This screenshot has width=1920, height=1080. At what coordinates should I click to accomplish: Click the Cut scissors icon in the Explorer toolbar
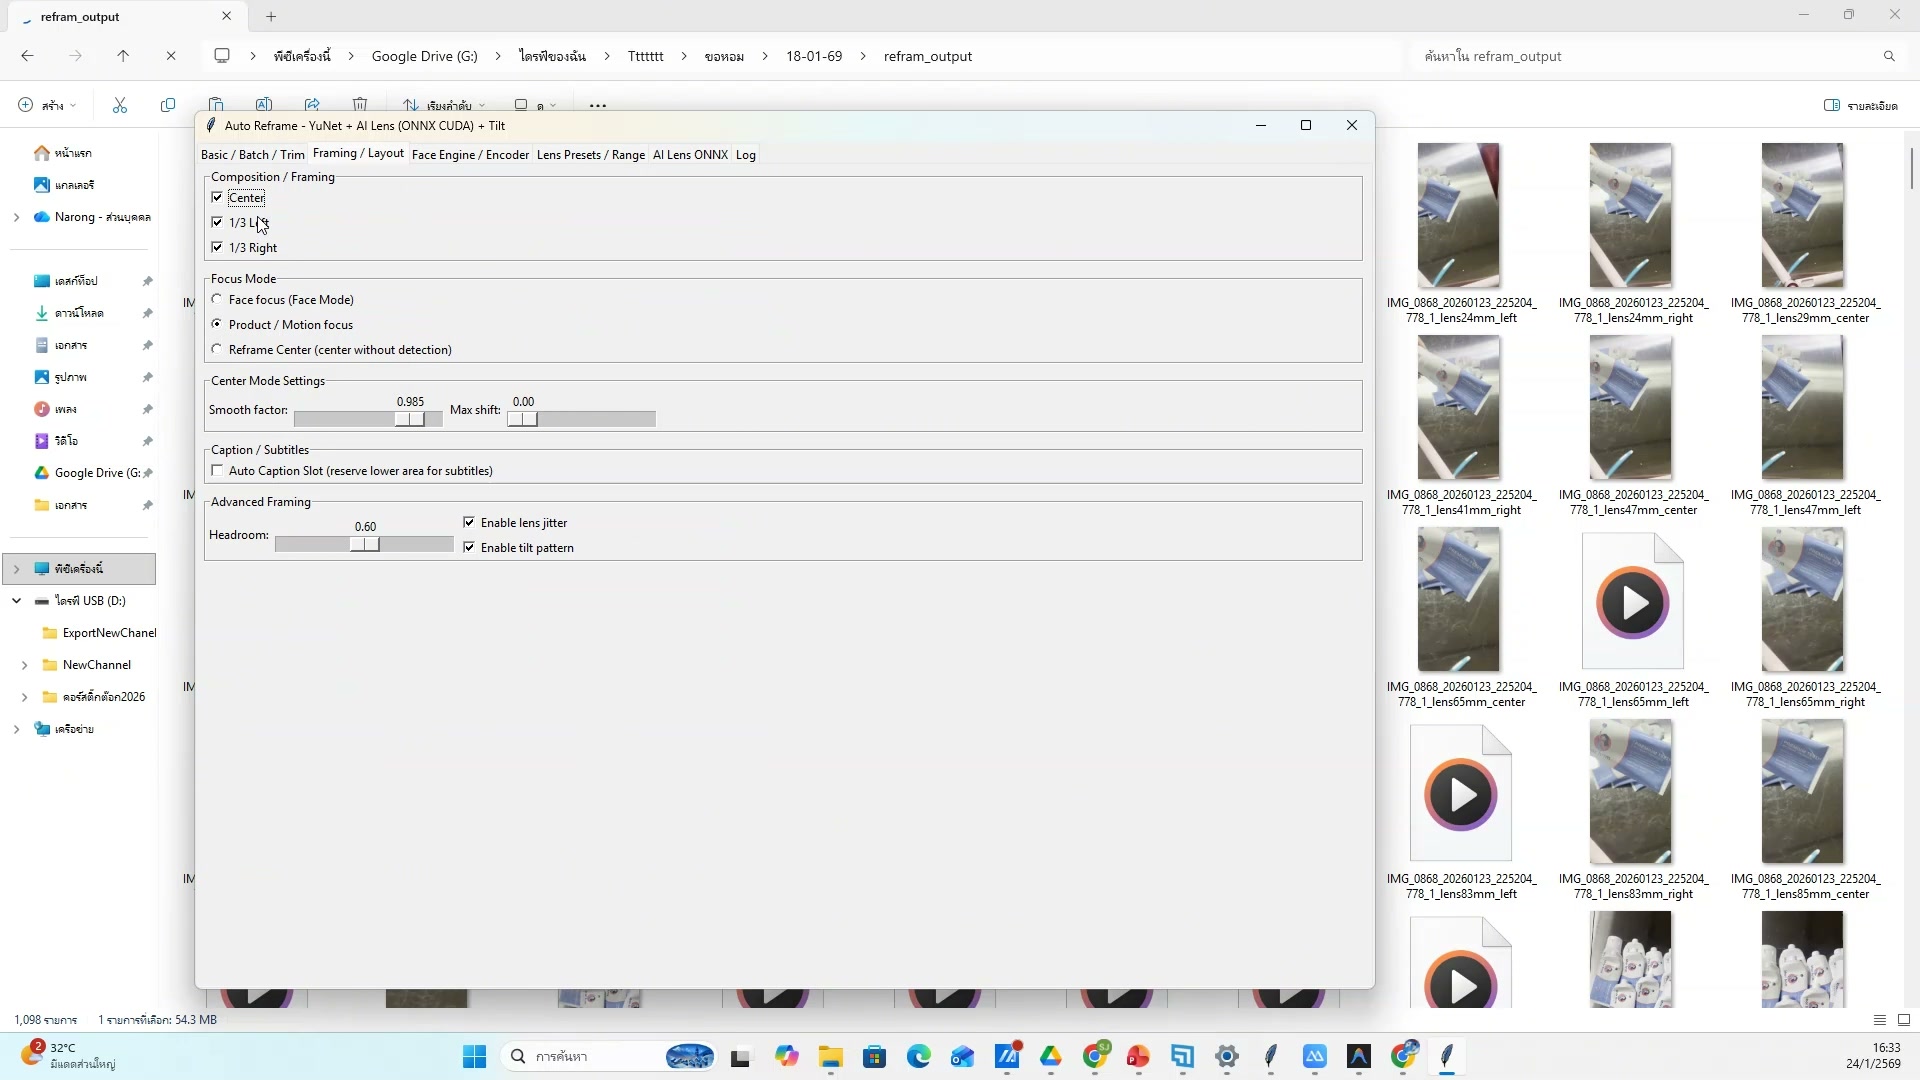coord(120,105)
